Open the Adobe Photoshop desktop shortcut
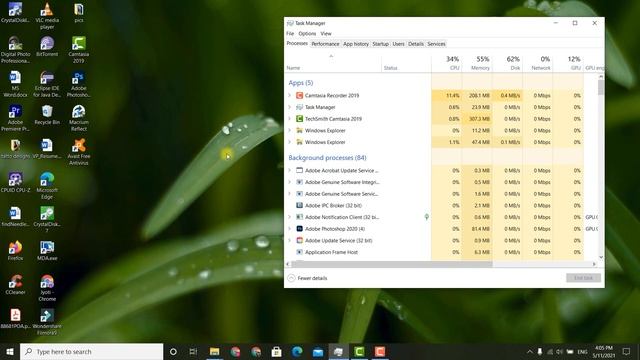This screenshot has width=640, height=360. pos(79,84)
